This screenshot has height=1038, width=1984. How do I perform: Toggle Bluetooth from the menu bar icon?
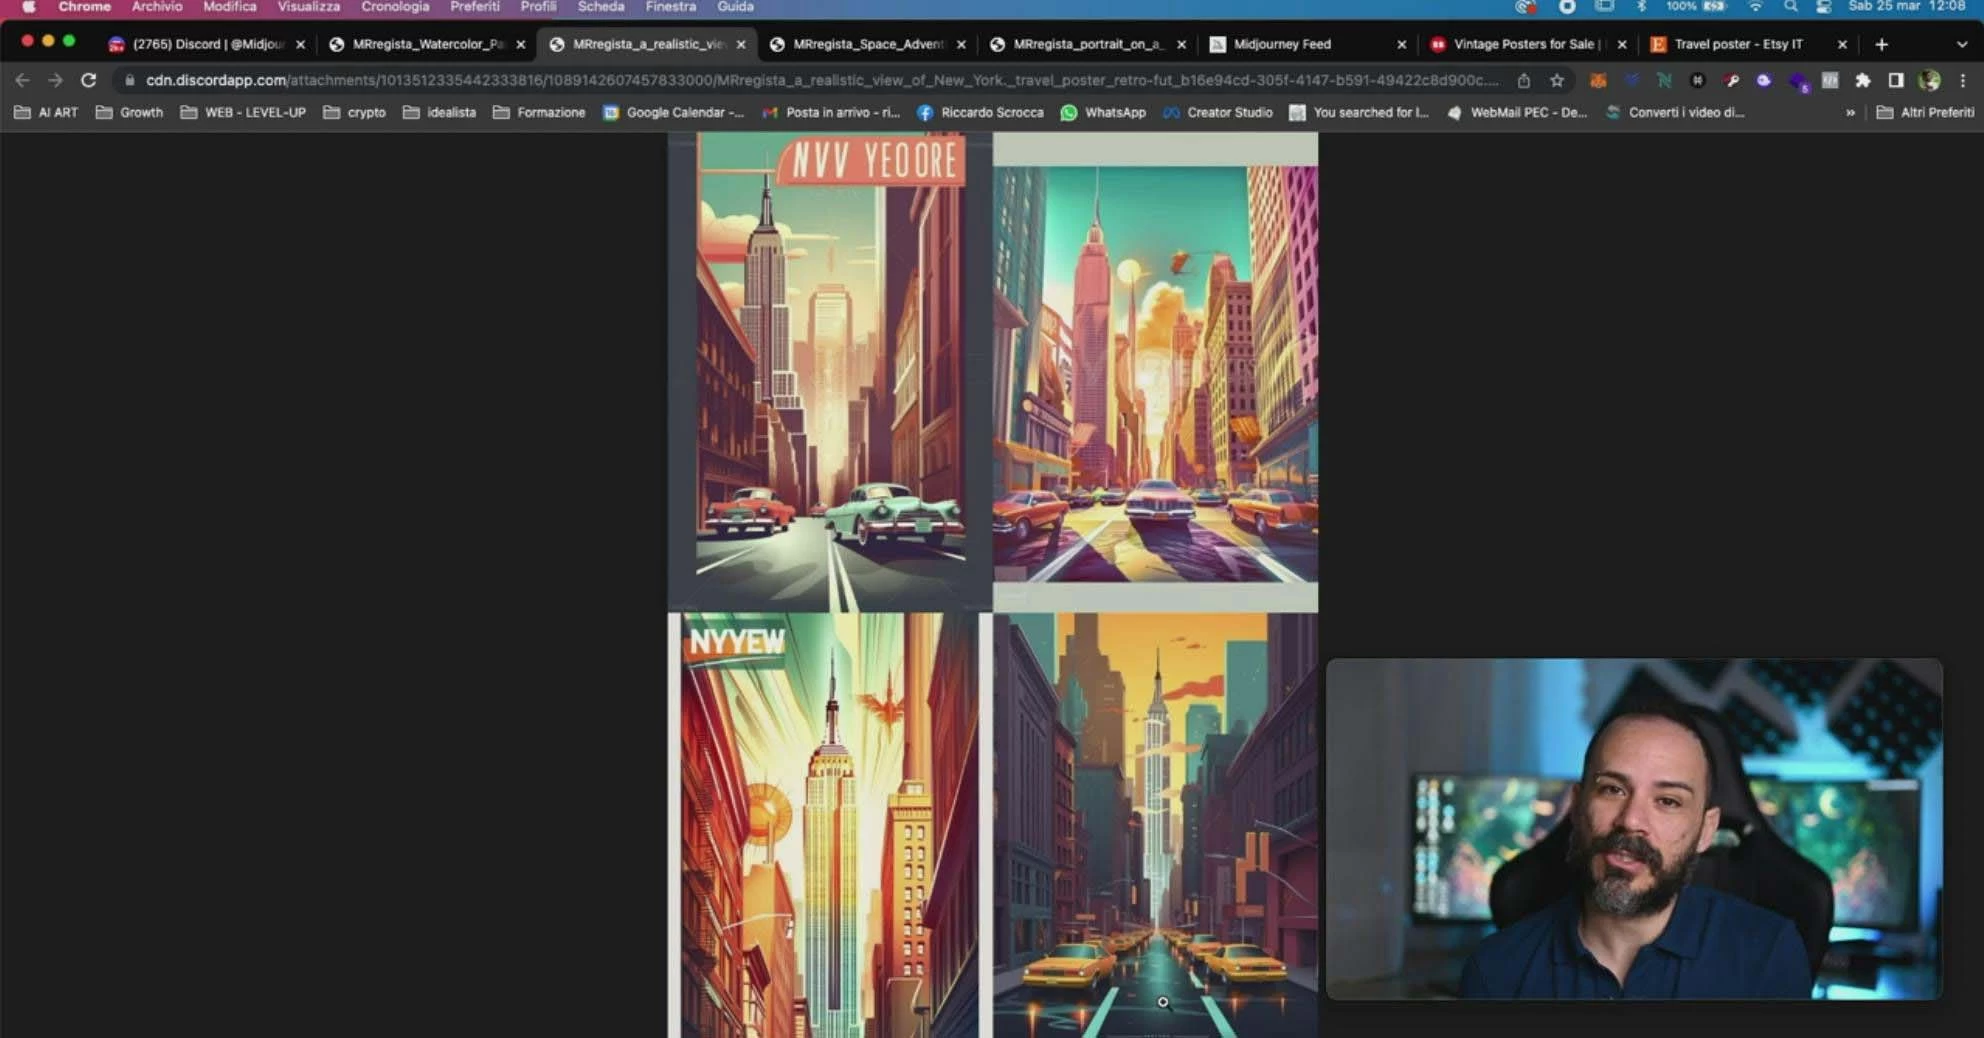[x=1643, y=7]
